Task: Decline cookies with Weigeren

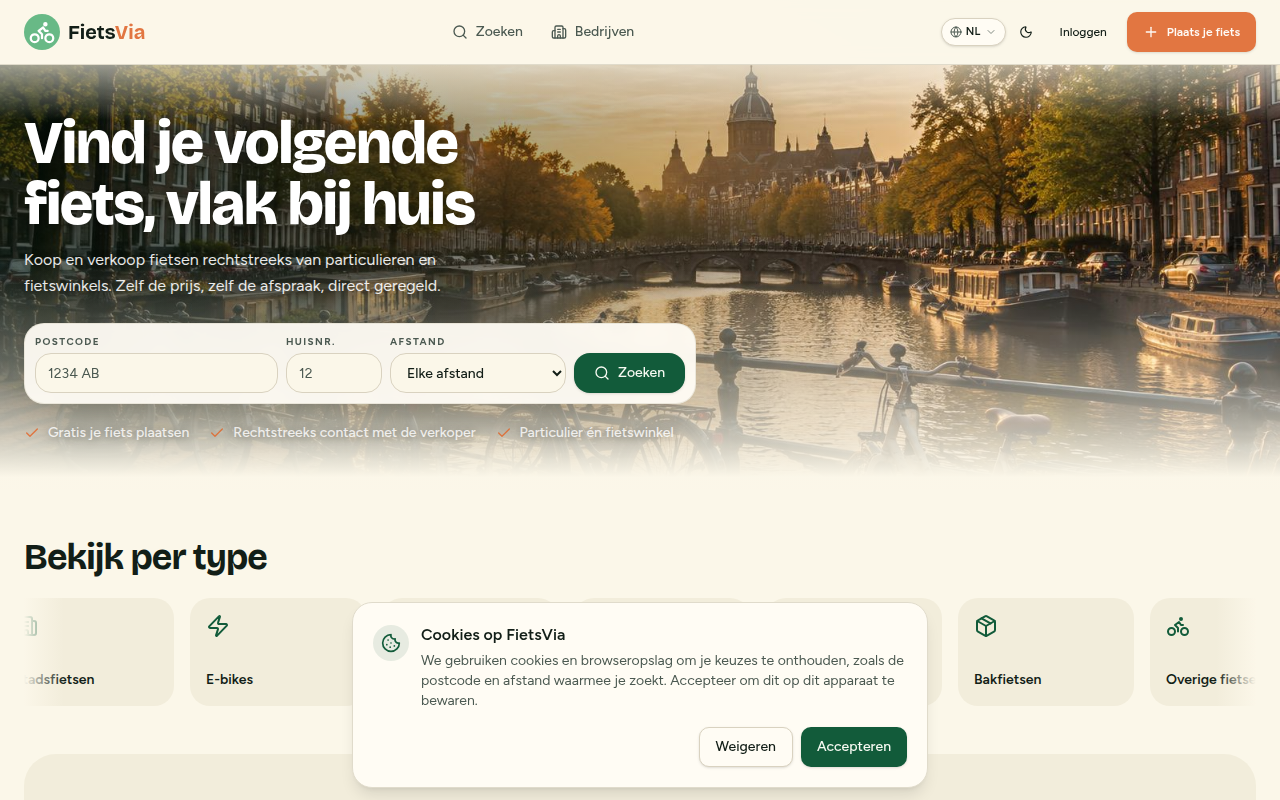Action: pos(746,747)
